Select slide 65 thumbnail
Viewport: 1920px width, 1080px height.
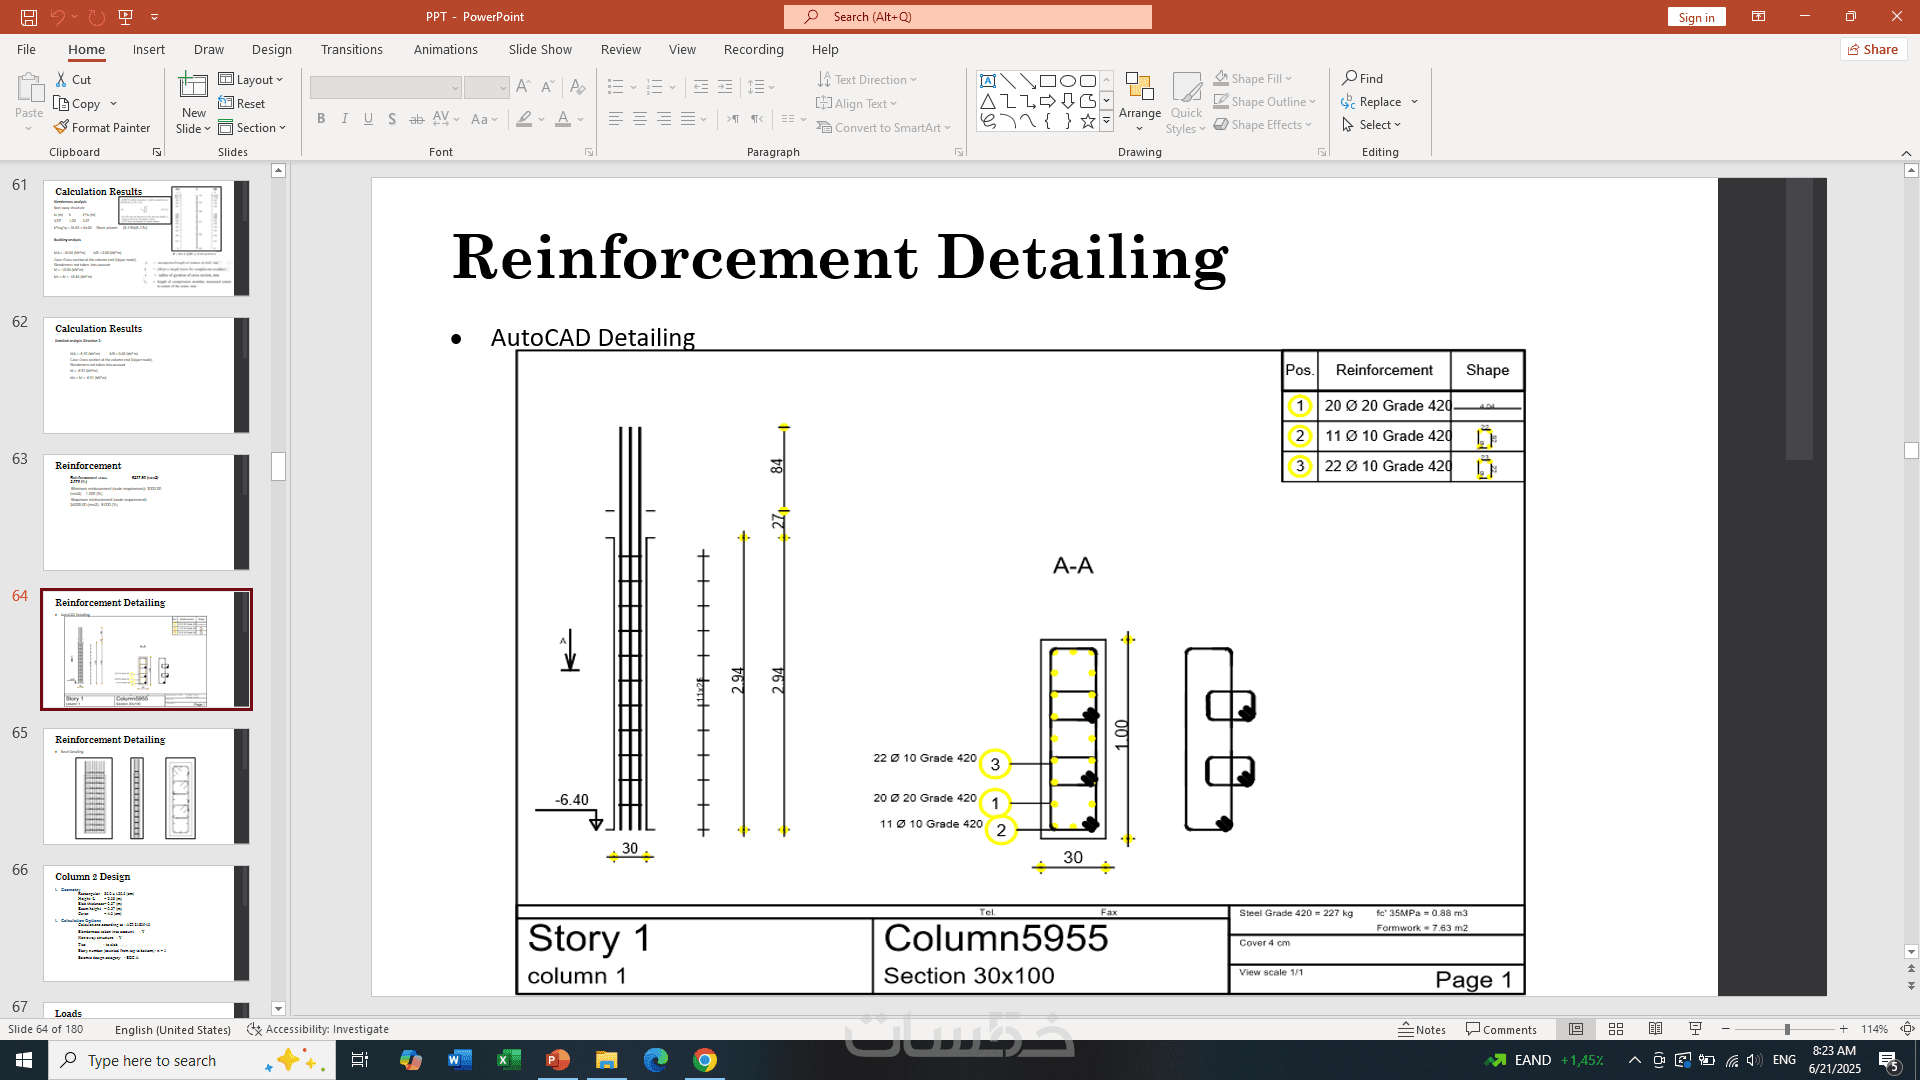(x=146, y=786)
